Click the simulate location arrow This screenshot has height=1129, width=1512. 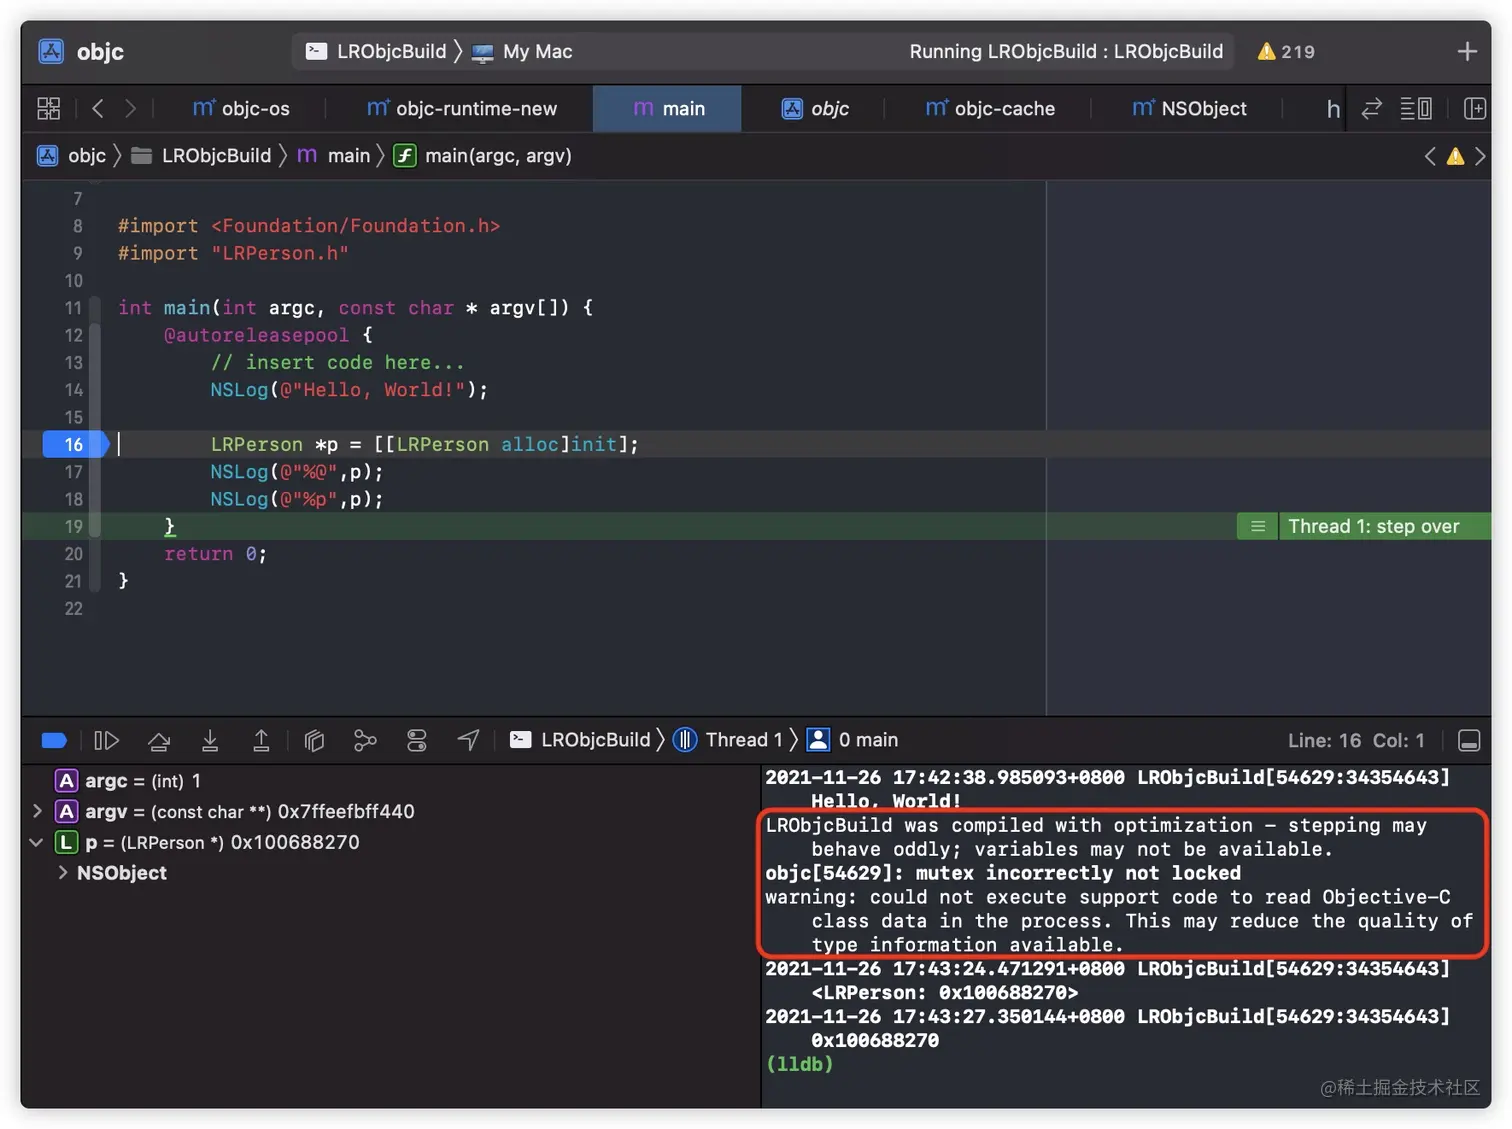468,740
